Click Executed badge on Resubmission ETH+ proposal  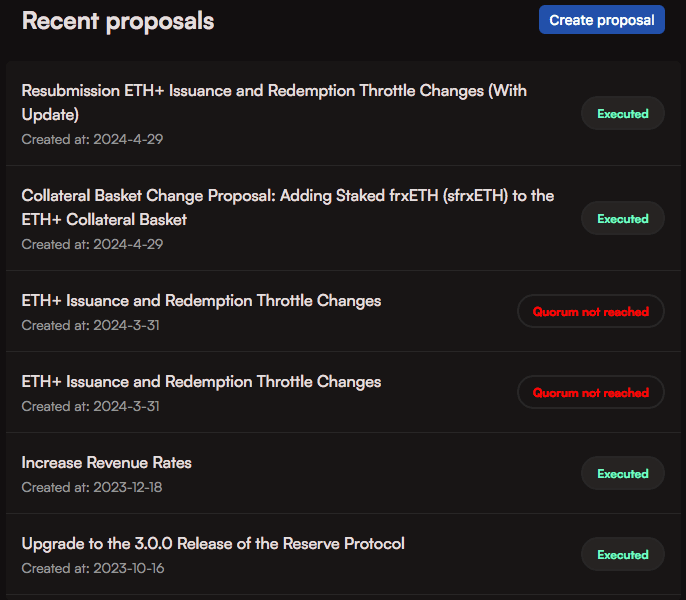coord(622,114)
